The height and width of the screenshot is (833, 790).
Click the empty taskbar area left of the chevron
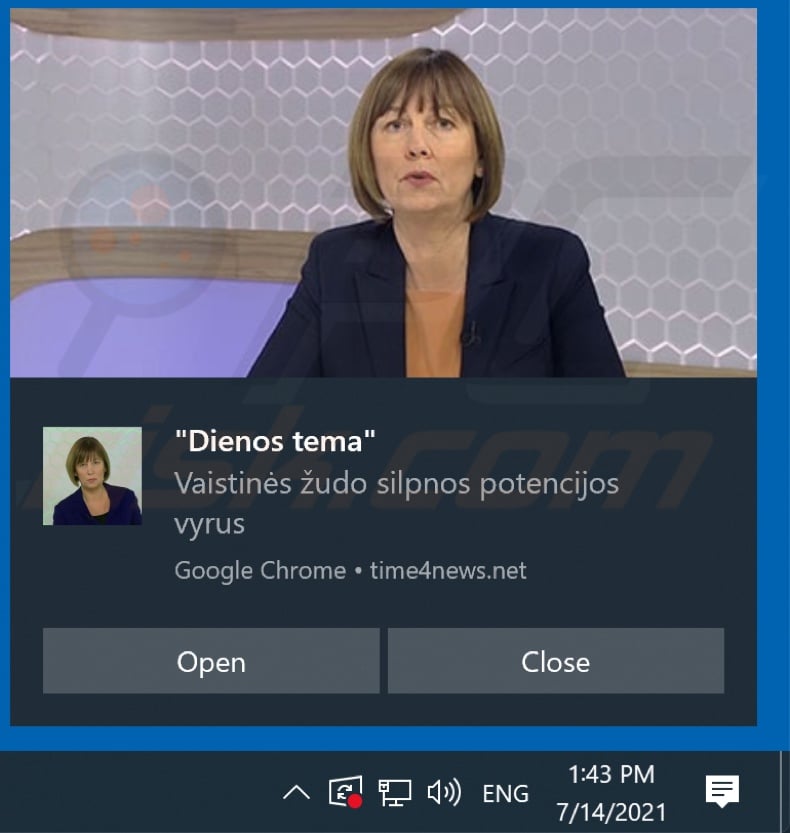coord(138,792)
